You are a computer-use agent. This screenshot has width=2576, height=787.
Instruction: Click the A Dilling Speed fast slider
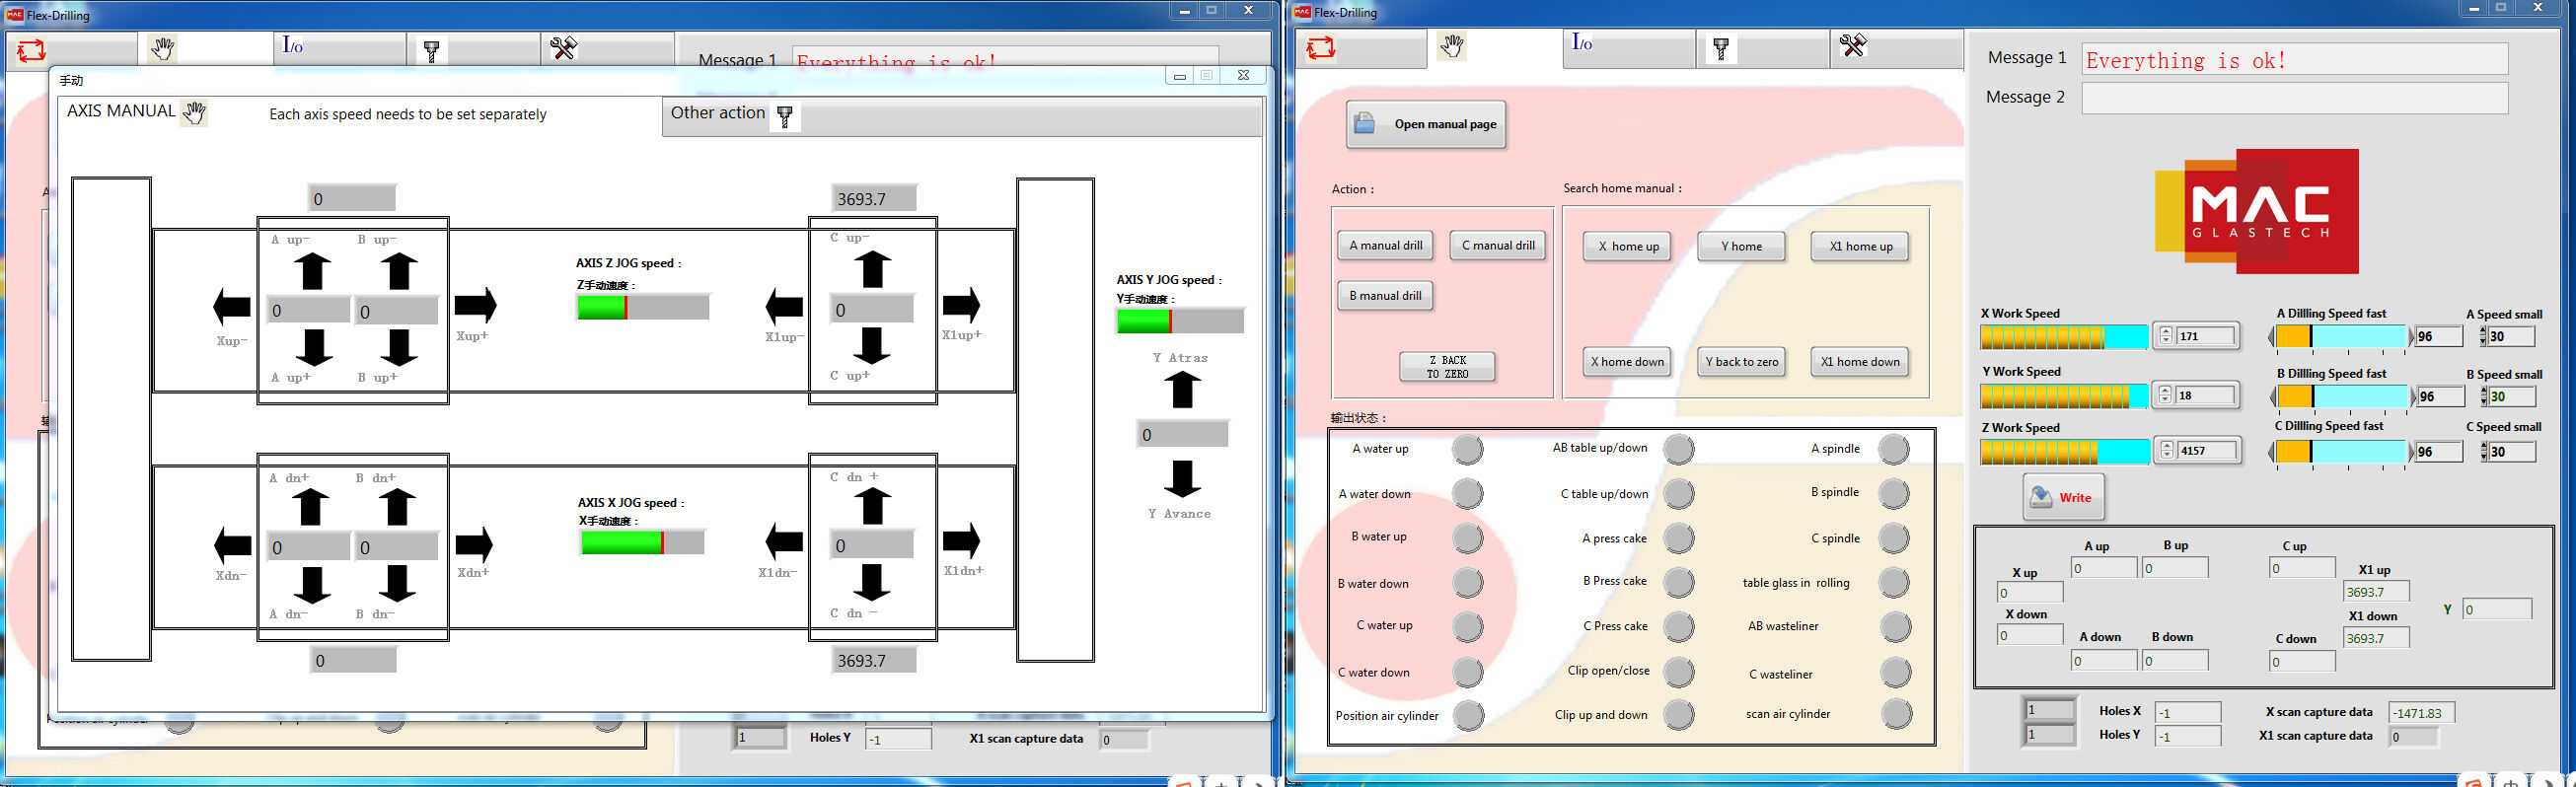coord(2339,337)
